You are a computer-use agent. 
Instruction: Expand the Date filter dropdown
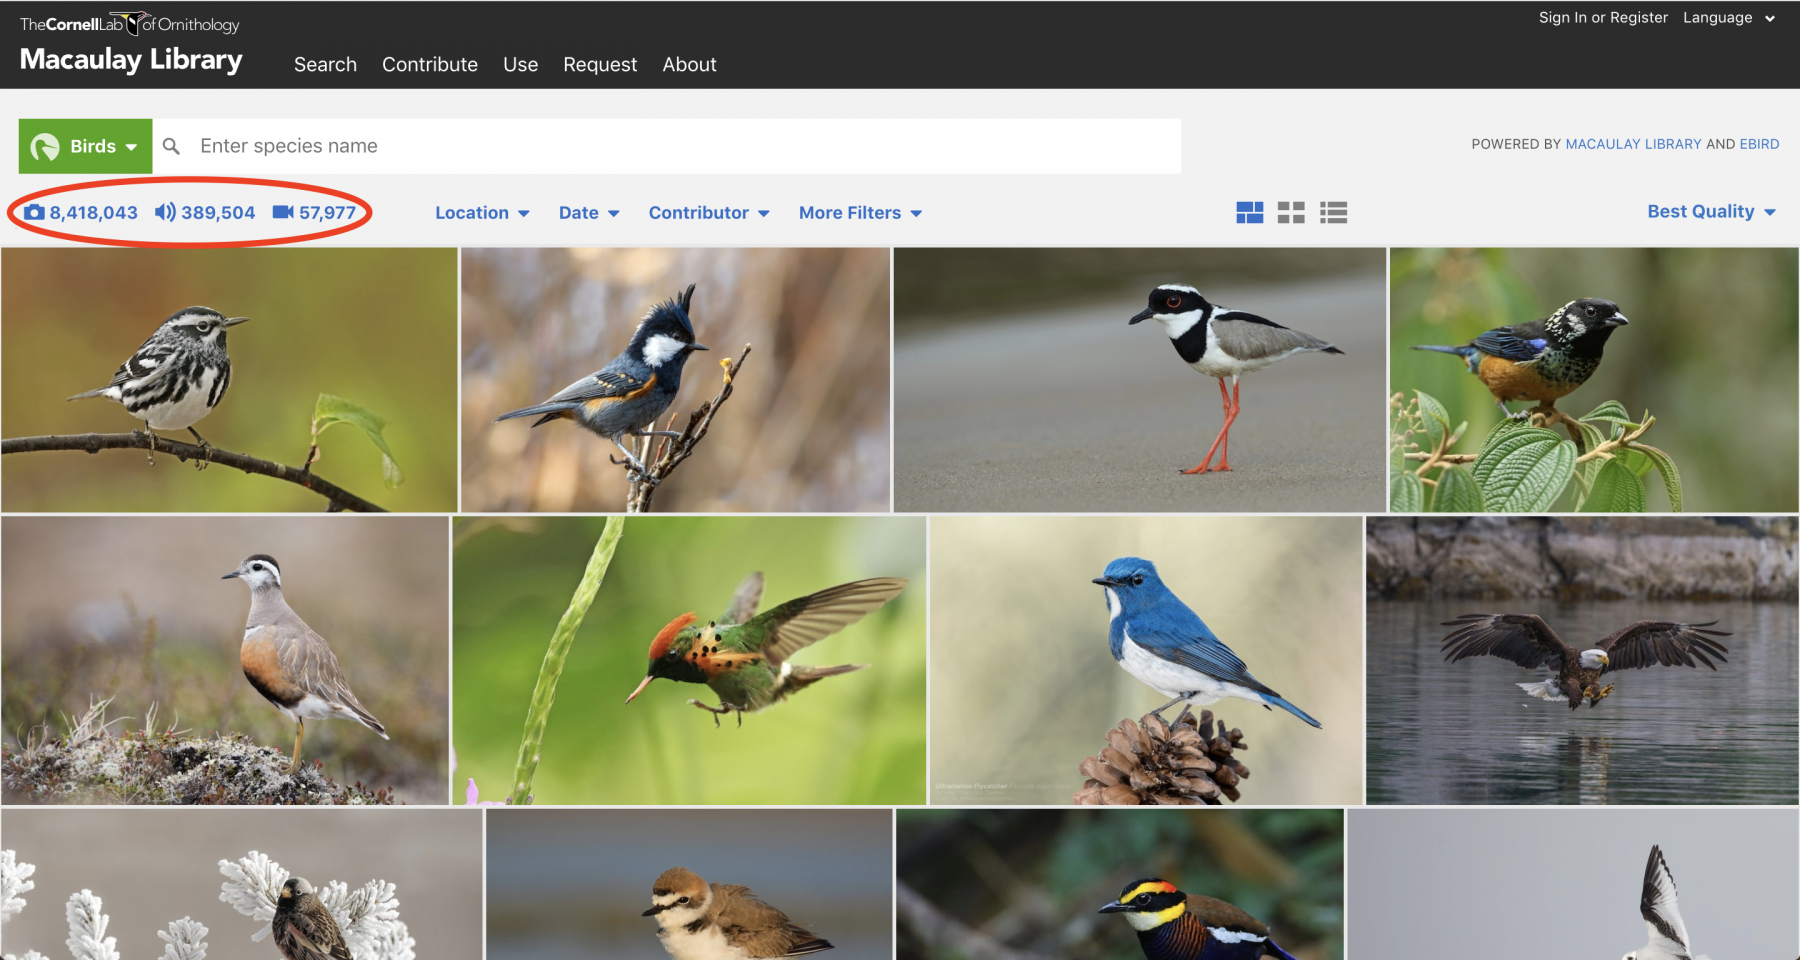pos(589,212)
